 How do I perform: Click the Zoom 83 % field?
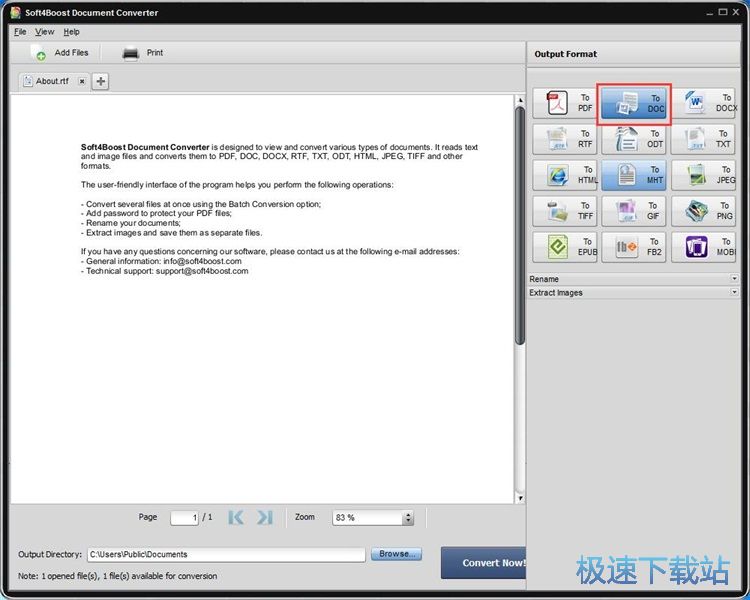pos(368,518)
